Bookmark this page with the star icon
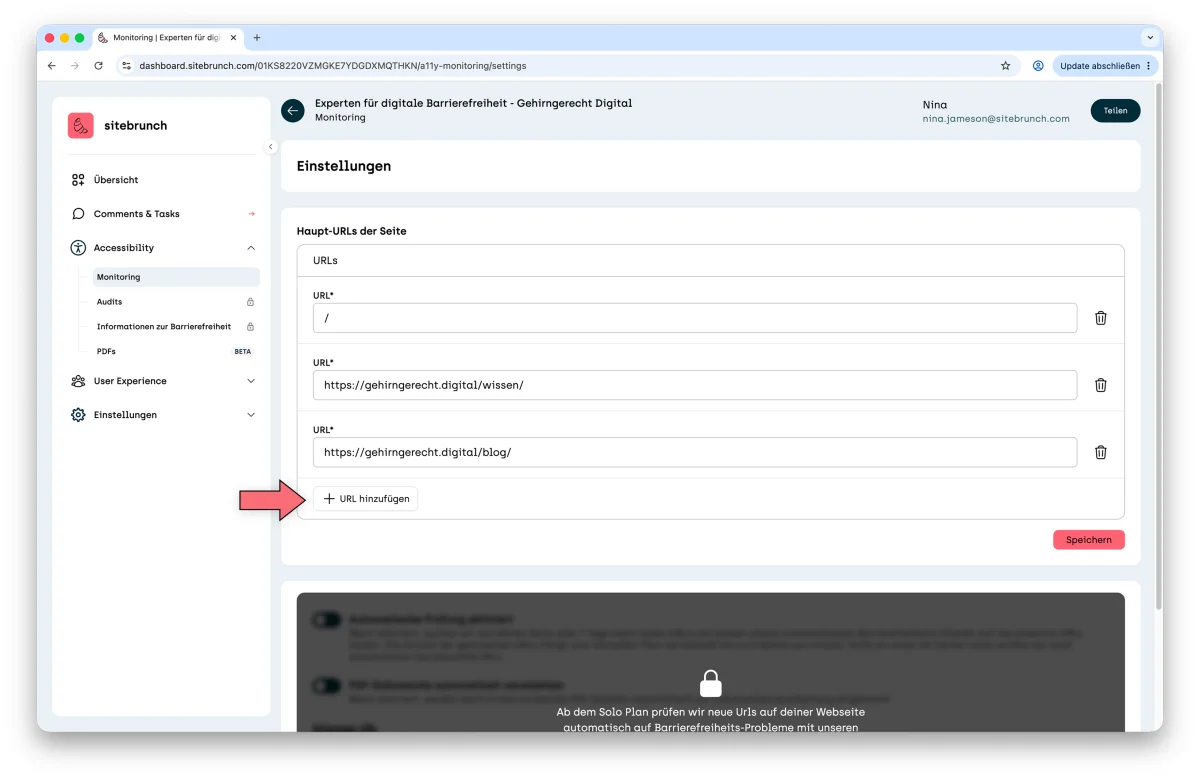 1005,66
